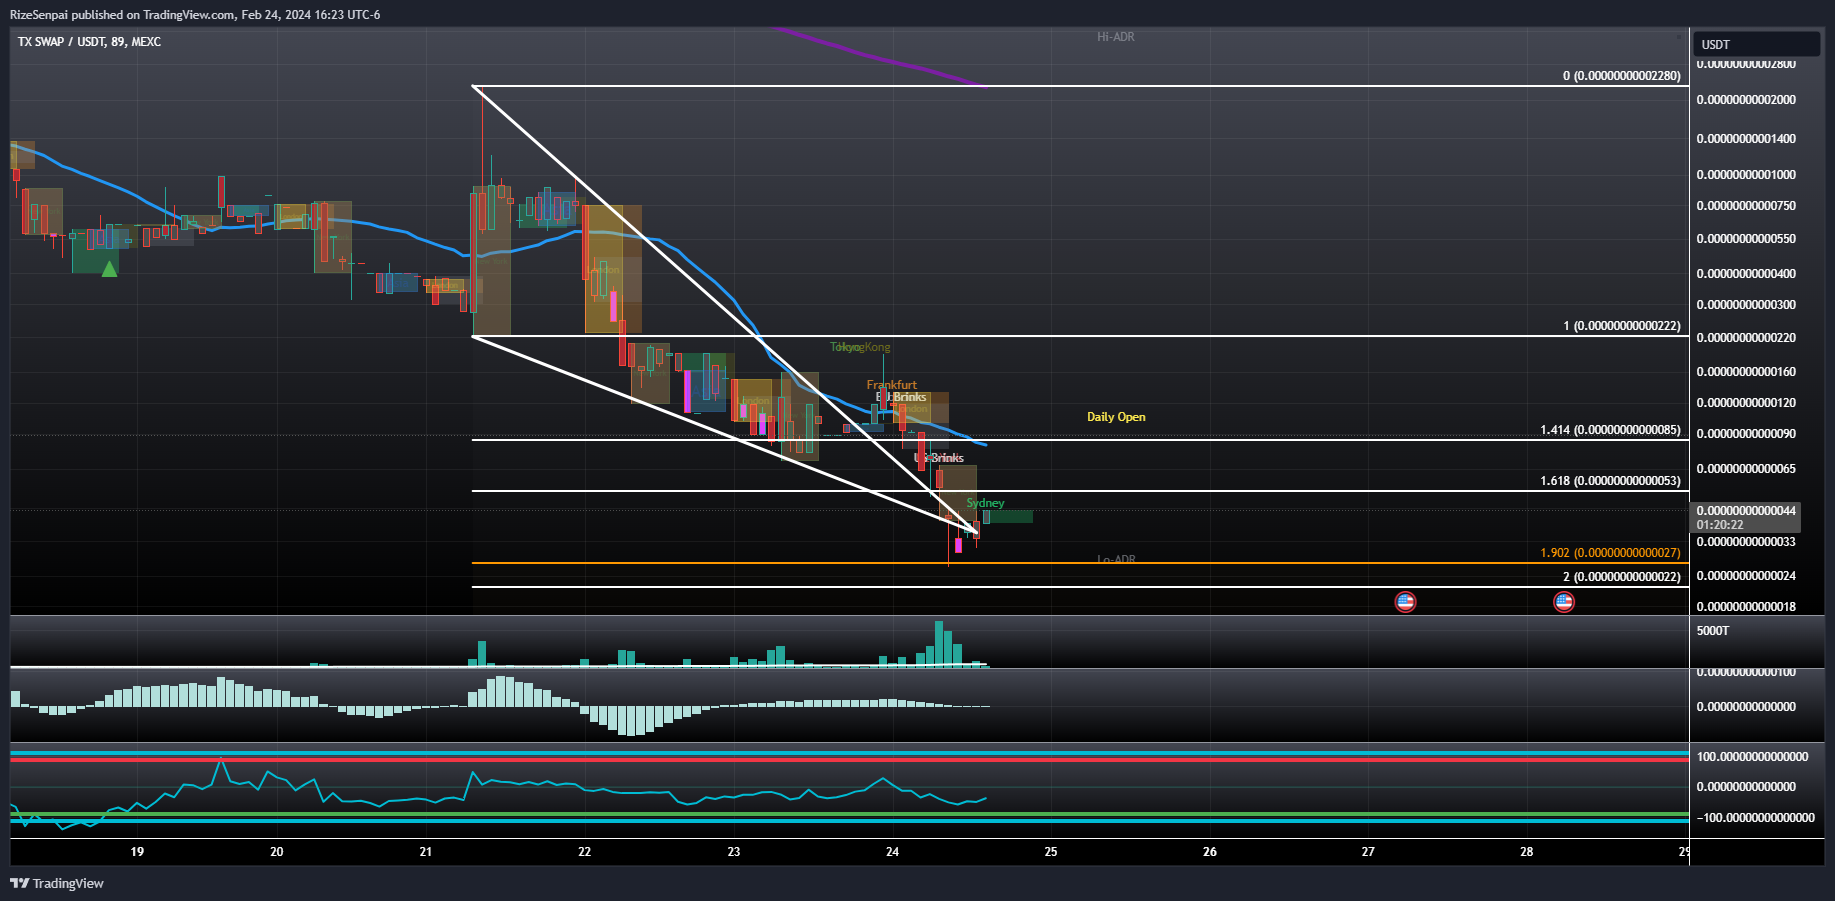Click date 26 on the time axis

click(1210, 852)
